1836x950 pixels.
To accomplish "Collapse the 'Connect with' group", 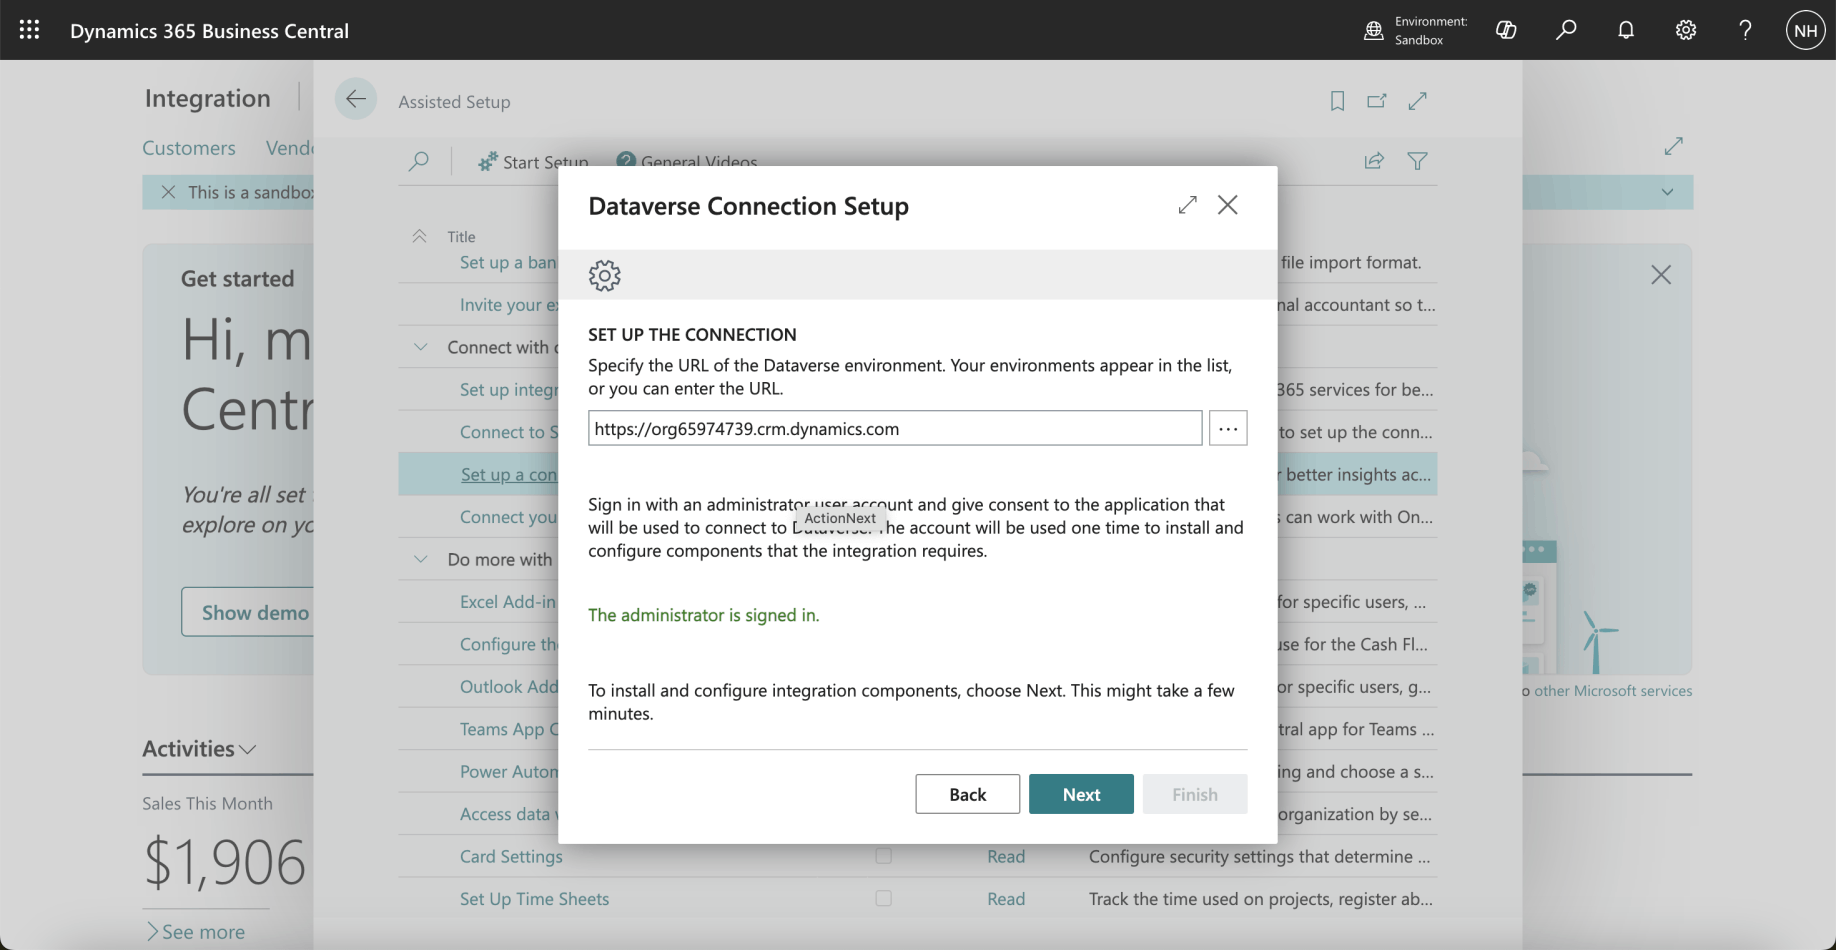I will (421, 347).
